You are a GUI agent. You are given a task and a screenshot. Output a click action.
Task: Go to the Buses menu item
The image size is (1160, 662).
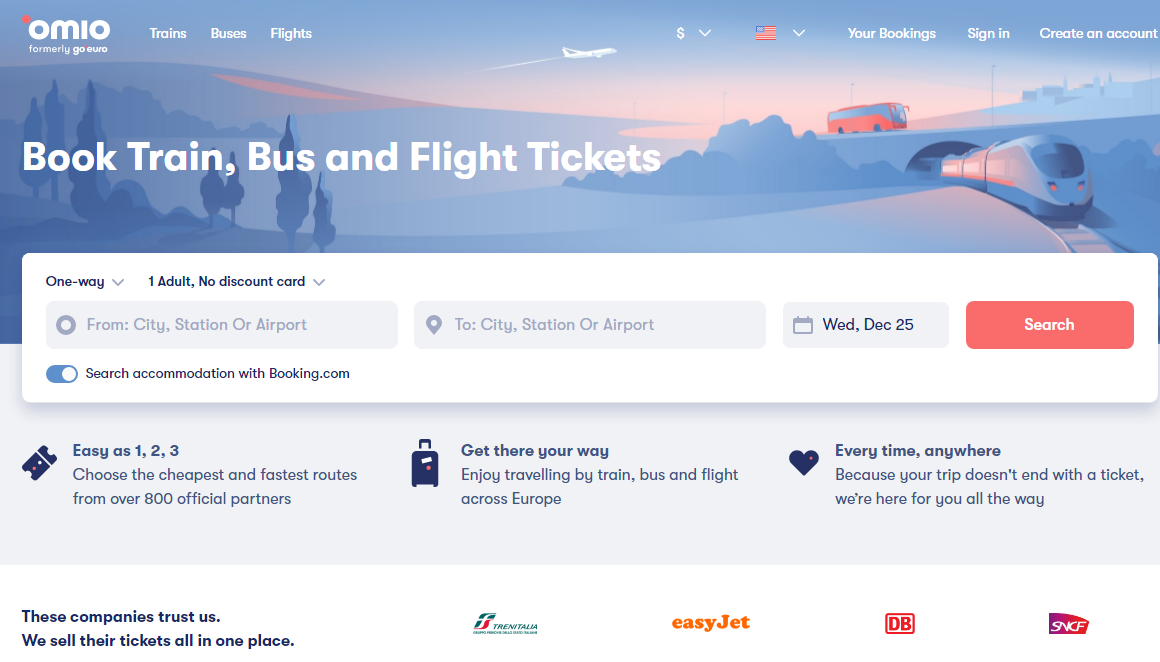(228, 33)
